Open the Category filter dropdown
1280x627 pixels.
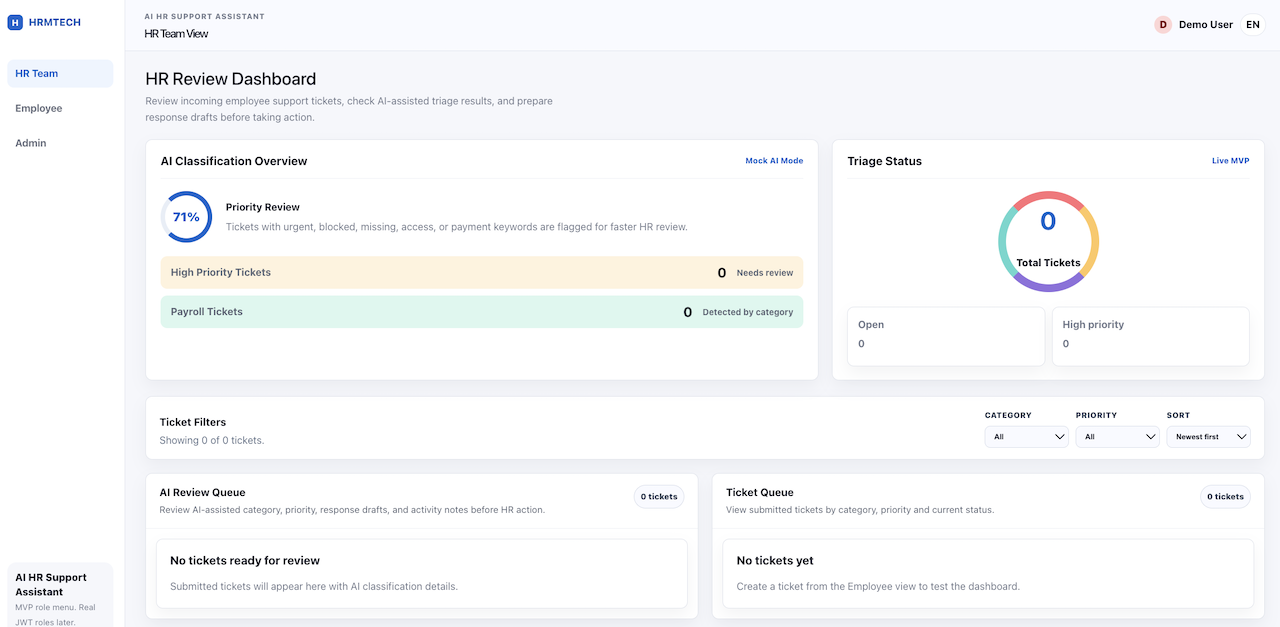click(1026, 437)
